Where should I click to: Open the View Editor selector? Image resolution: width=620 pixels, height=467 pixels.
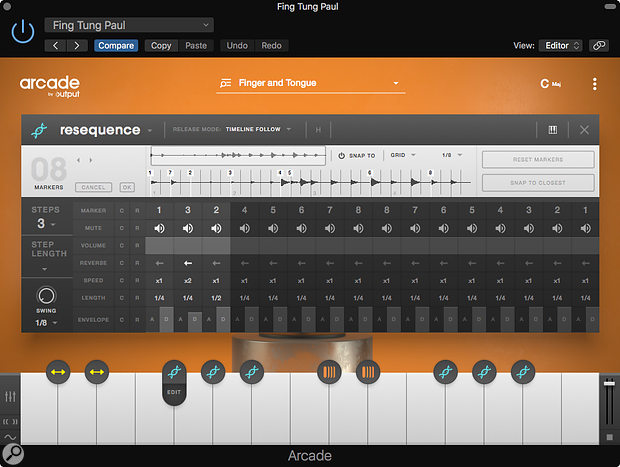coord(561,45)
